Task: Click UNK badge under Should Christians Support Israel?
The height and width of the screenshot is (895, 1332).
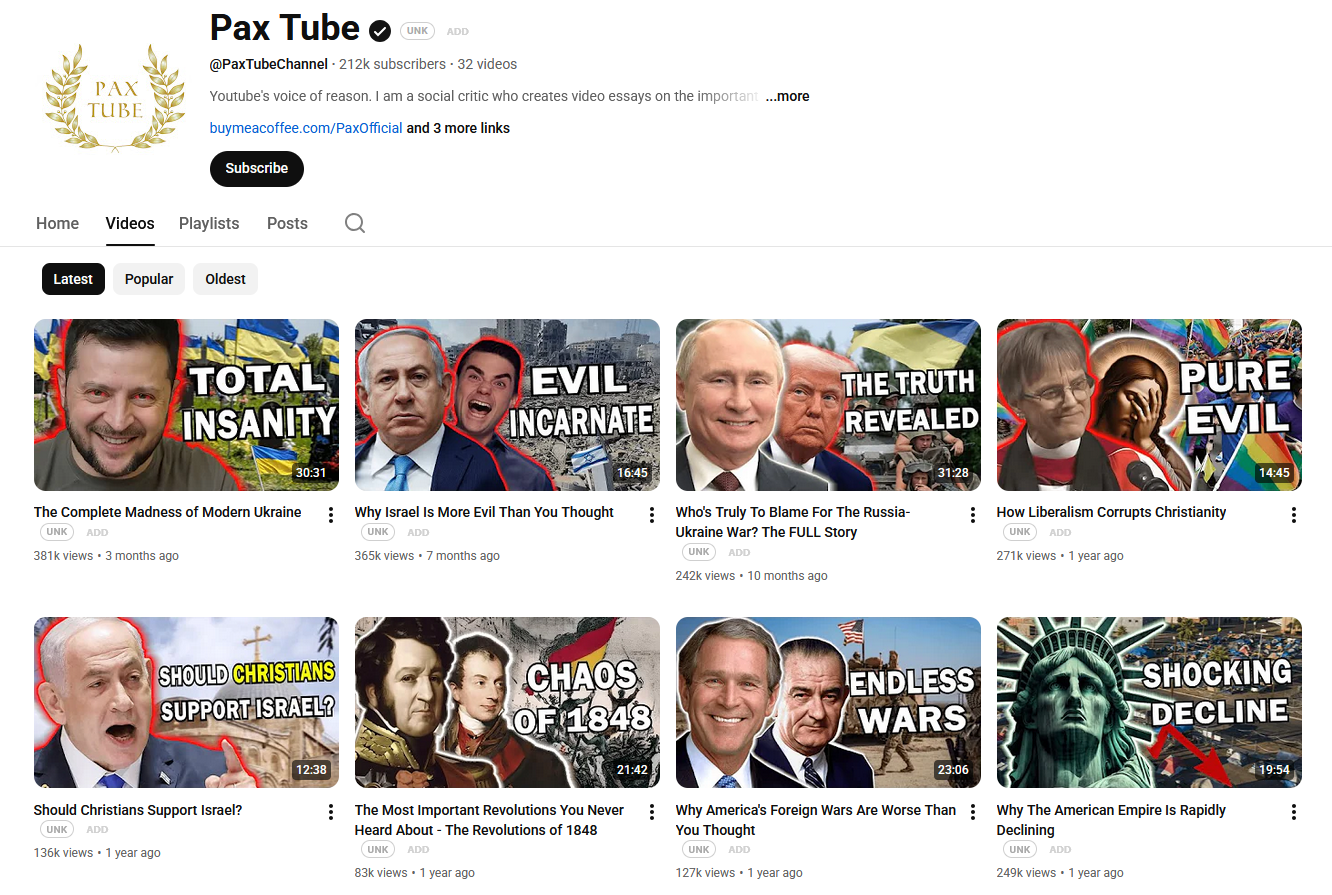Action: [x=57, y=830]
